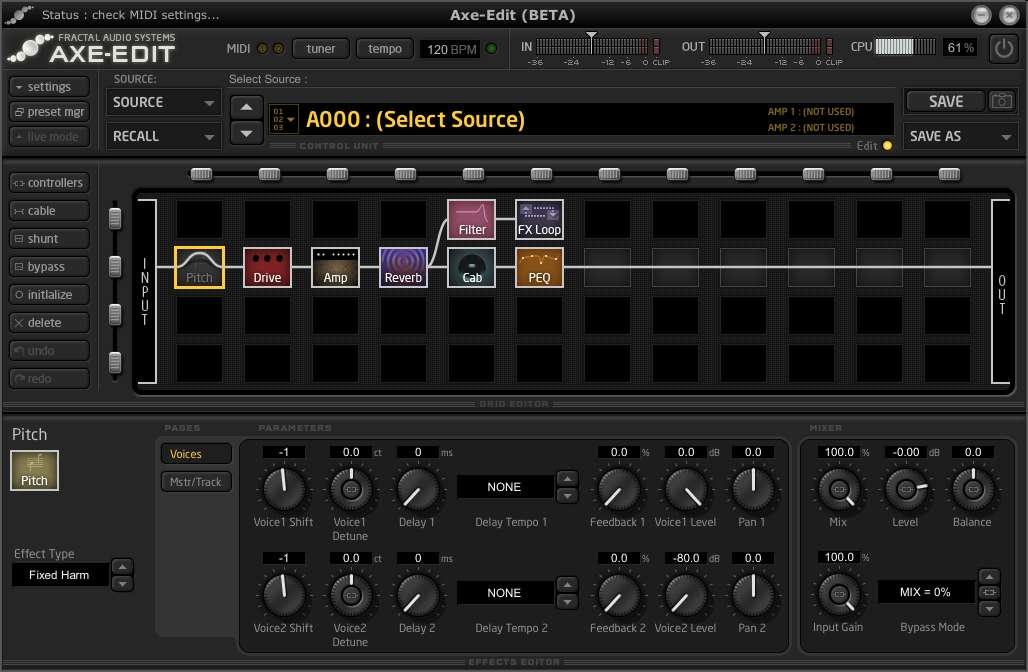Click the Voice1 Level knob
The height and width of the screenshot is (672, 1028).
[x=686, y=489]
